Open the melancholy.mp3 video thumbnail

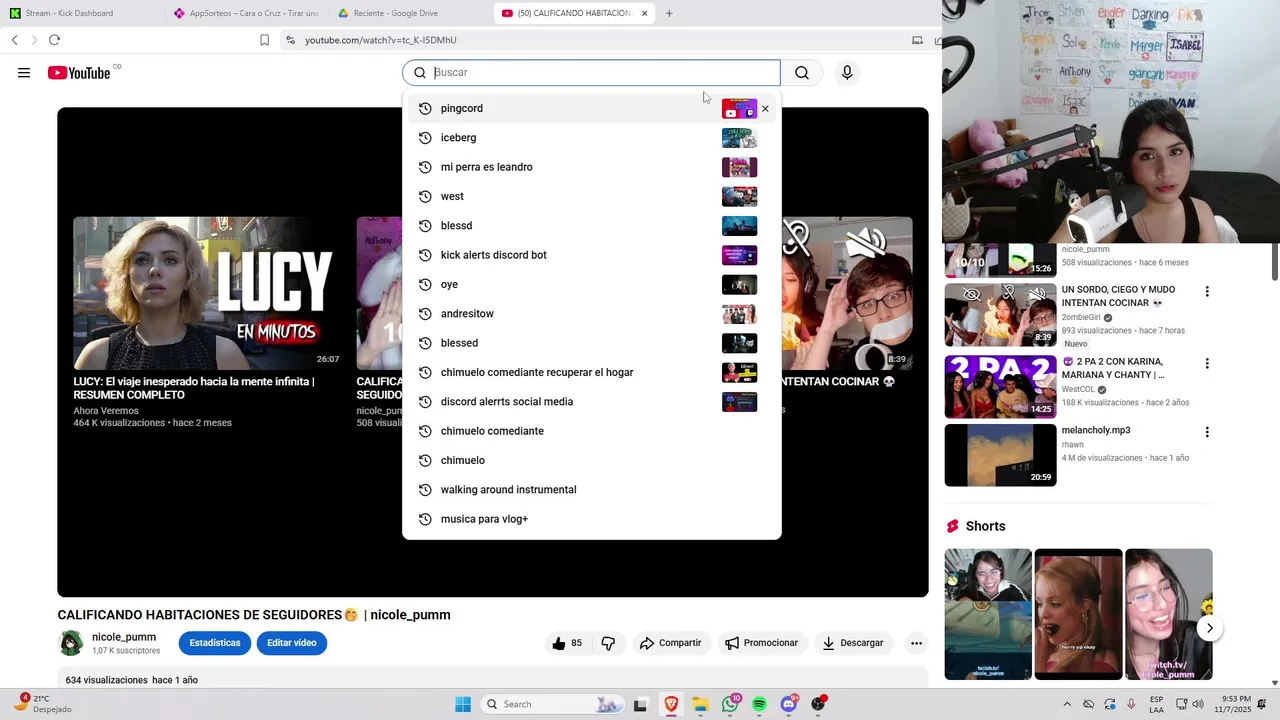point(1000,455)
